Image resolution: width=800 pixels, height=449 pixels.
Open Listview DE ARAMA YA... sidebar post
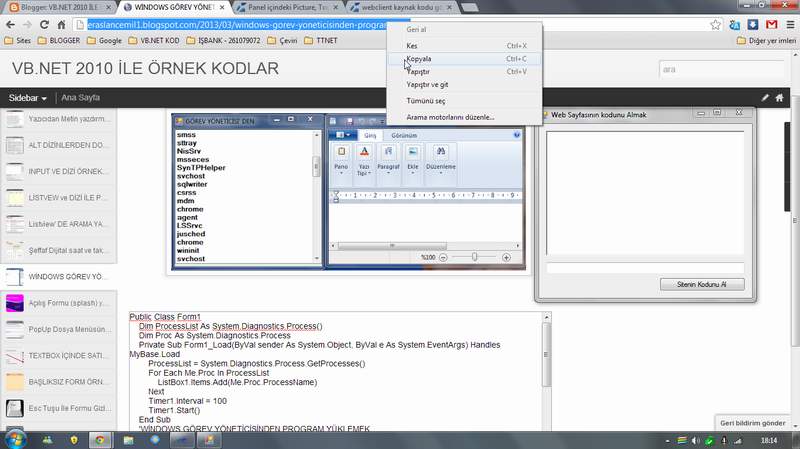[58, 224]
